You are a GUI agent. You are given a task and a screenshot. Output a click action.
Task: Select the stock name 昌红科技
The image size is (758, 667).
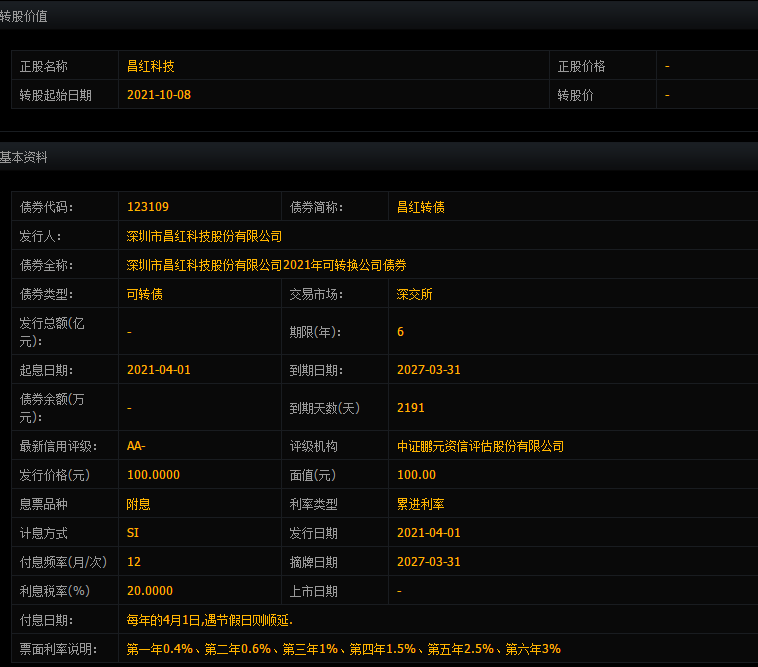pos(150,66)
